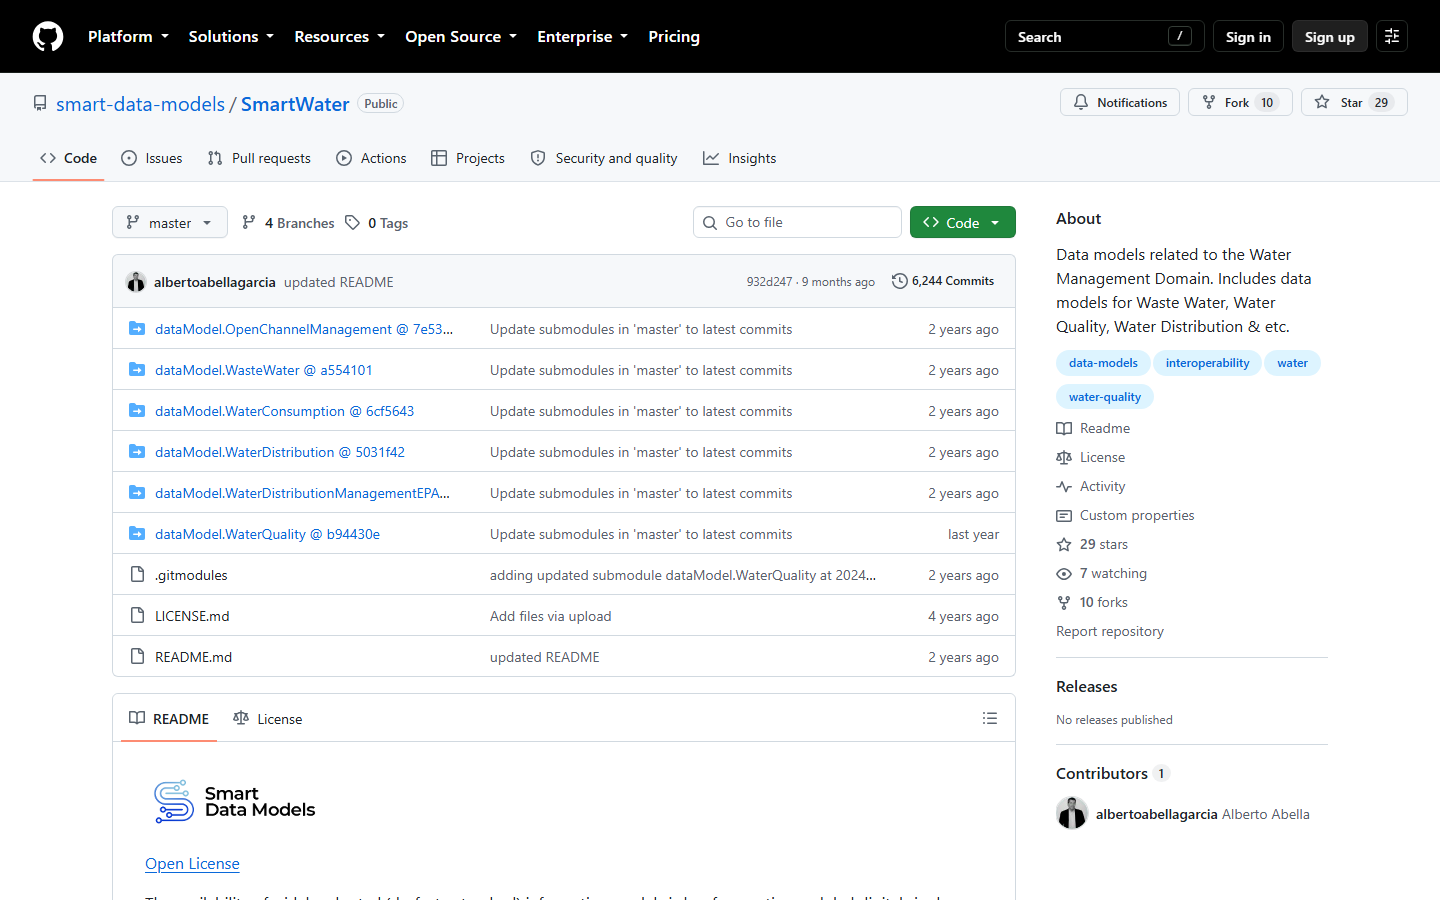Click the Sign in button
The height and width of the screenshot is (900, 1440).
pos(1248,37)
